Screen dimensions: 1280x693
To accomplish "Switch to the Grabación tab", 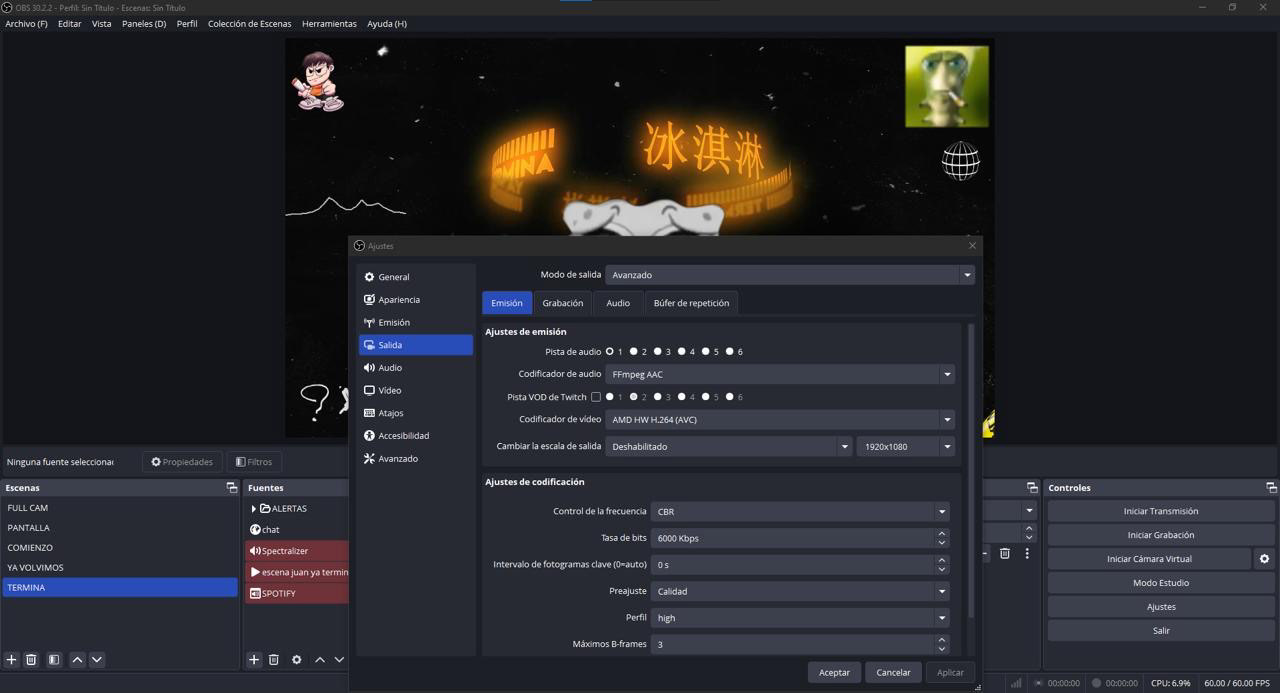I will [x=563, y=303].
